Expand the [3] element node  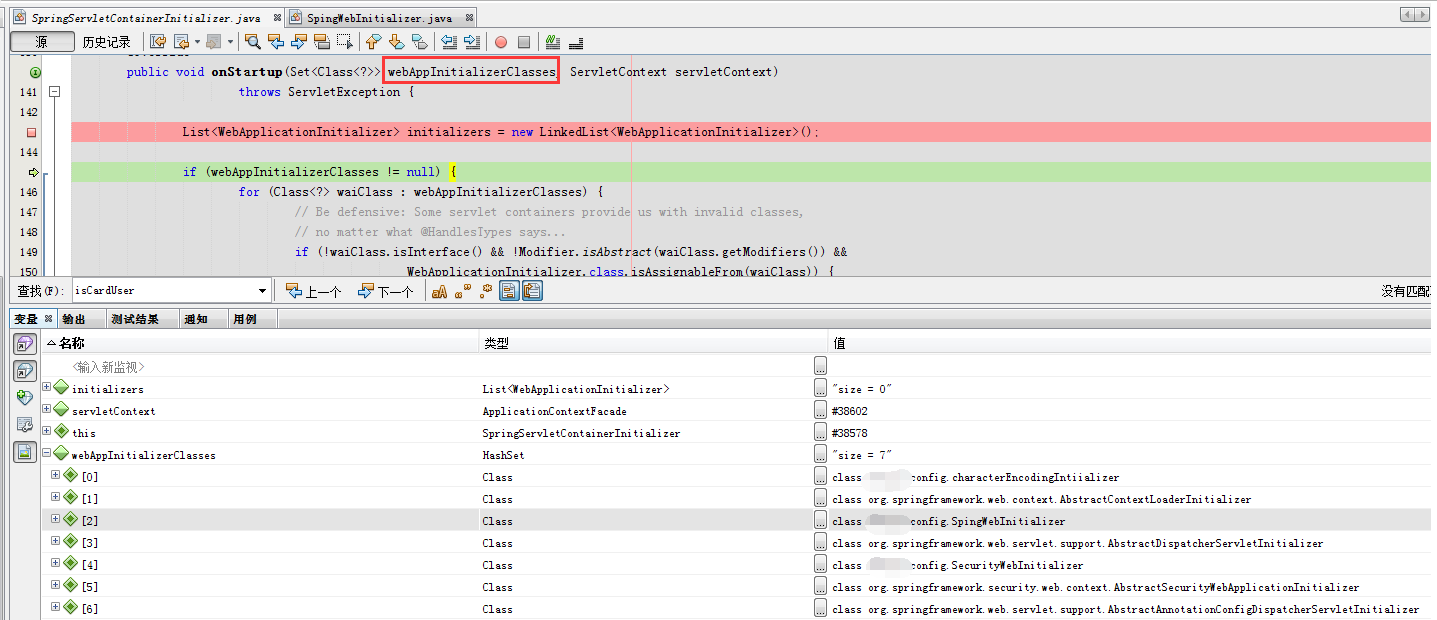click(56, 543)
